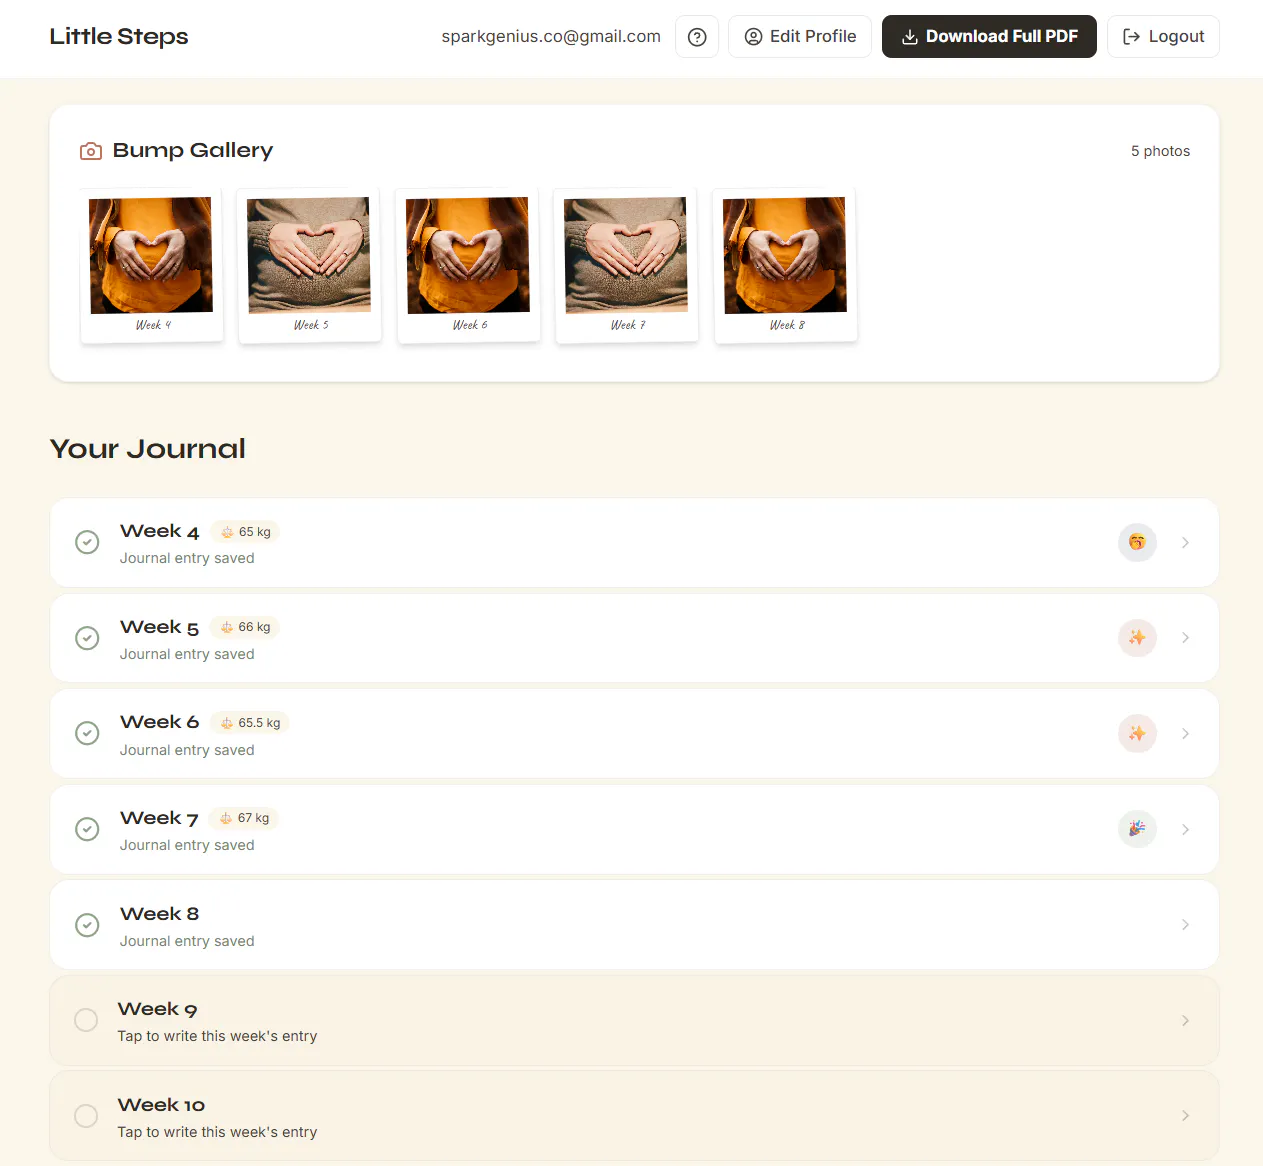Screen dimensions: 1263x1166
Task: Click the Little Steps logo
Action: point(119,37)
